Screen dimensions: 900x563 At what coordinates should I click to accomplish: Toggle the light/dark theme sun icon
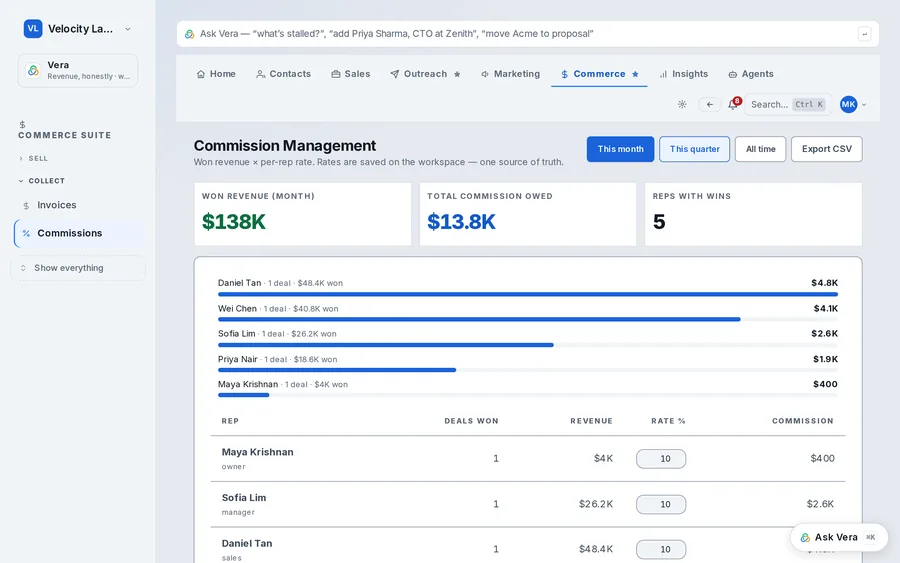(682, 104)
